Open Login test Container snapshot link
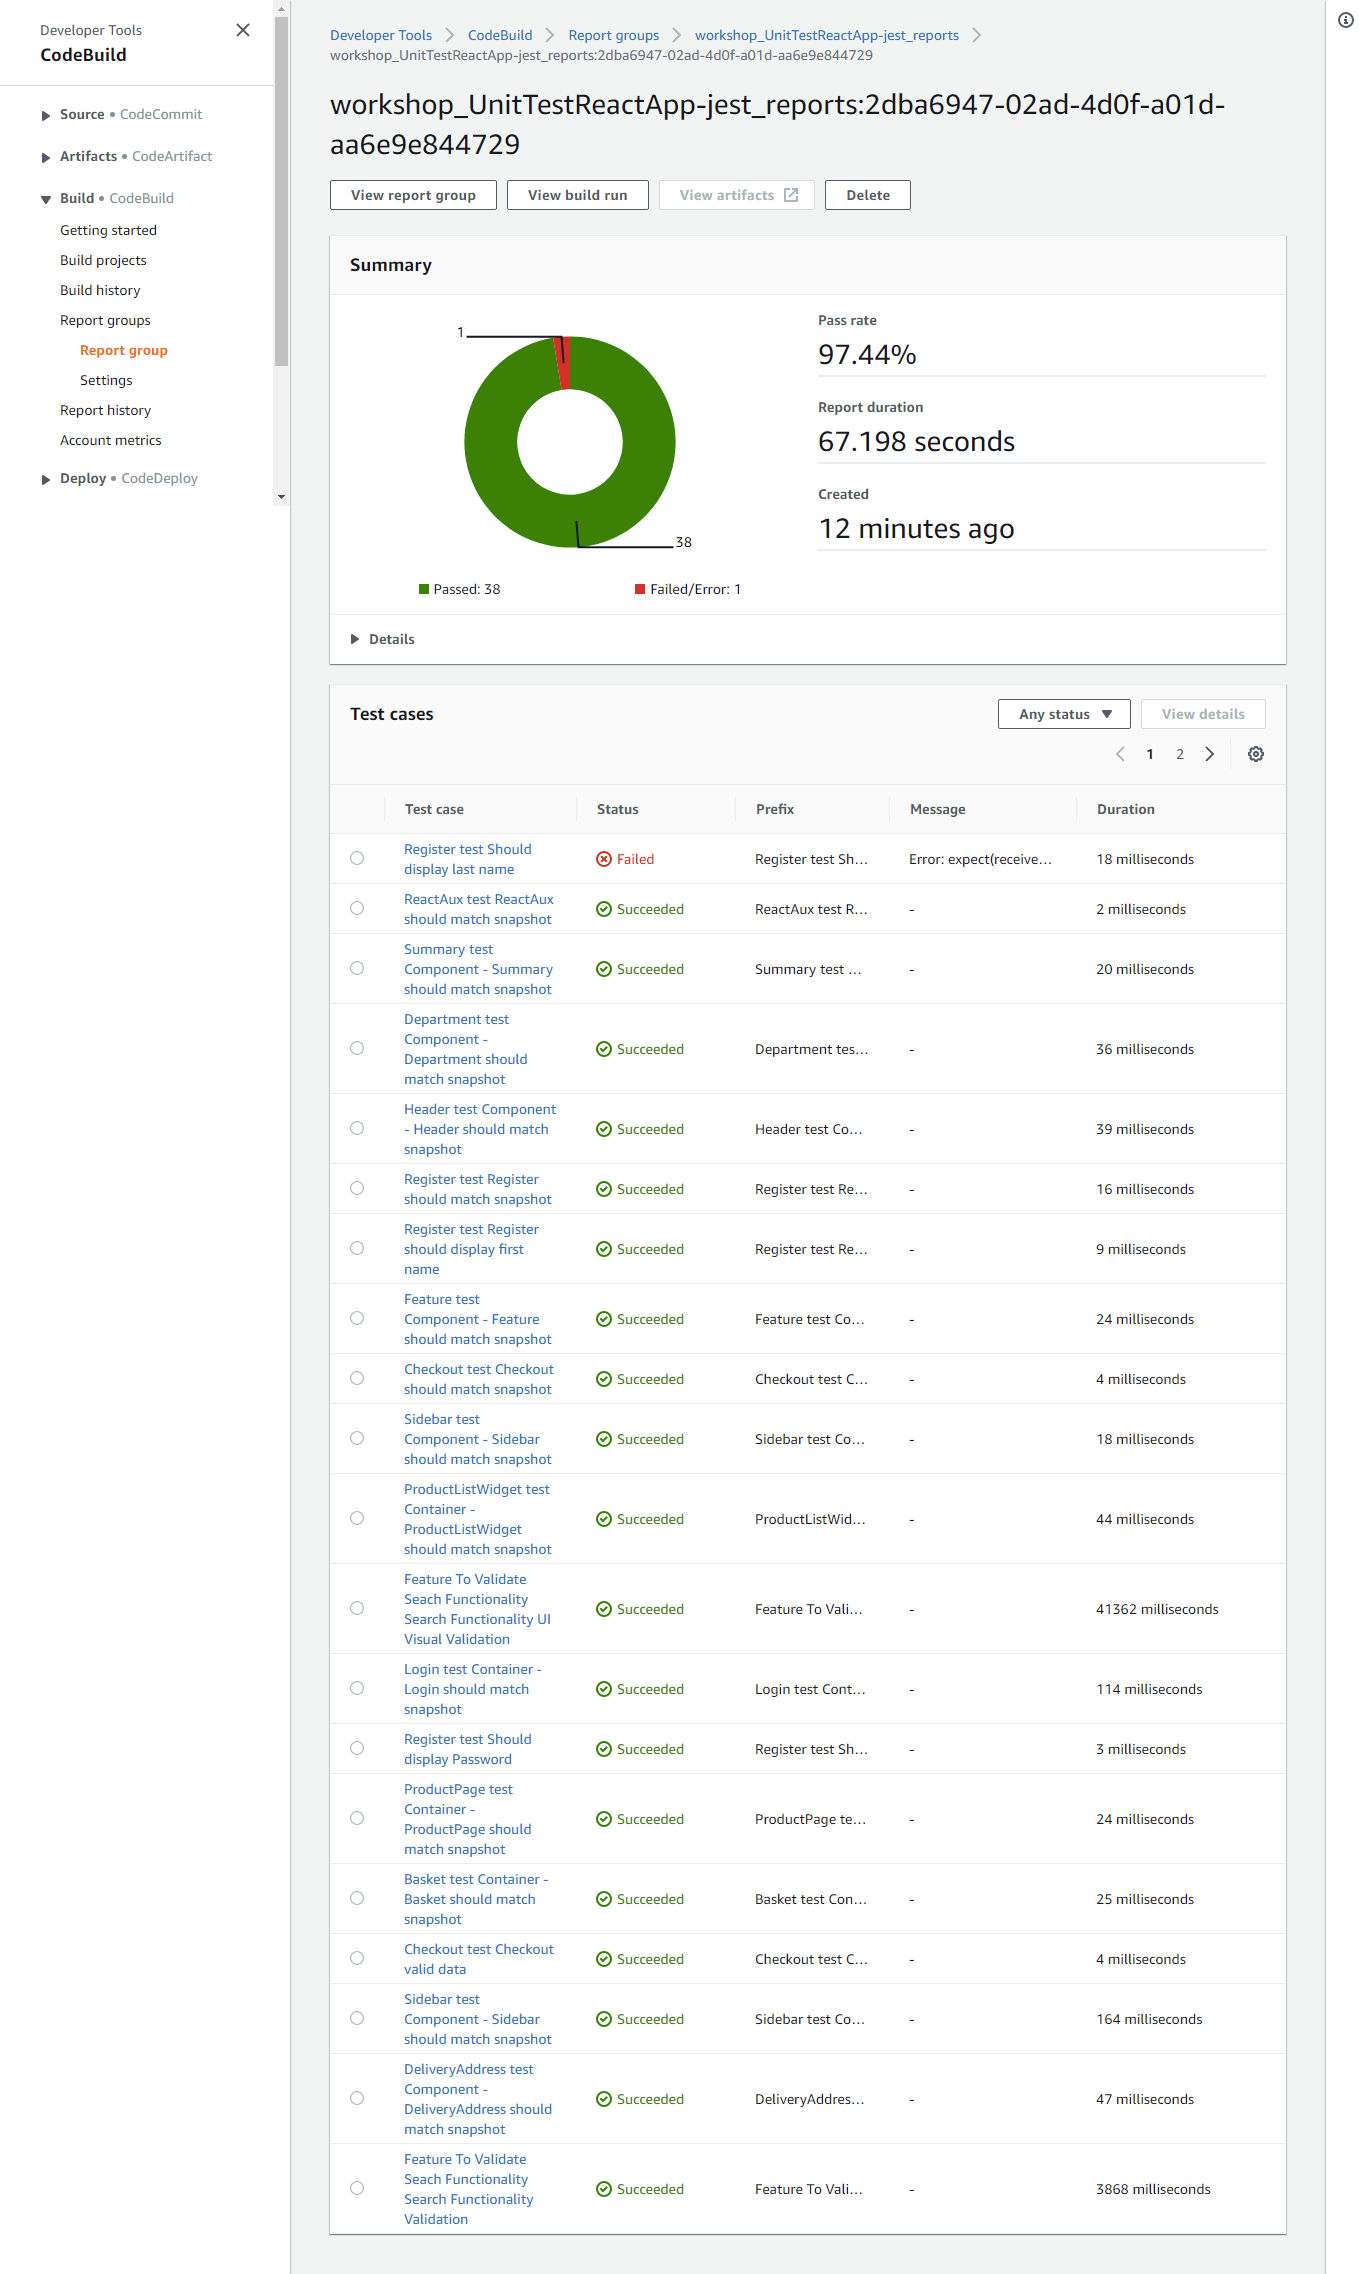The height and width of the screenshot is (2274, 1366). tap(473, 1689)
